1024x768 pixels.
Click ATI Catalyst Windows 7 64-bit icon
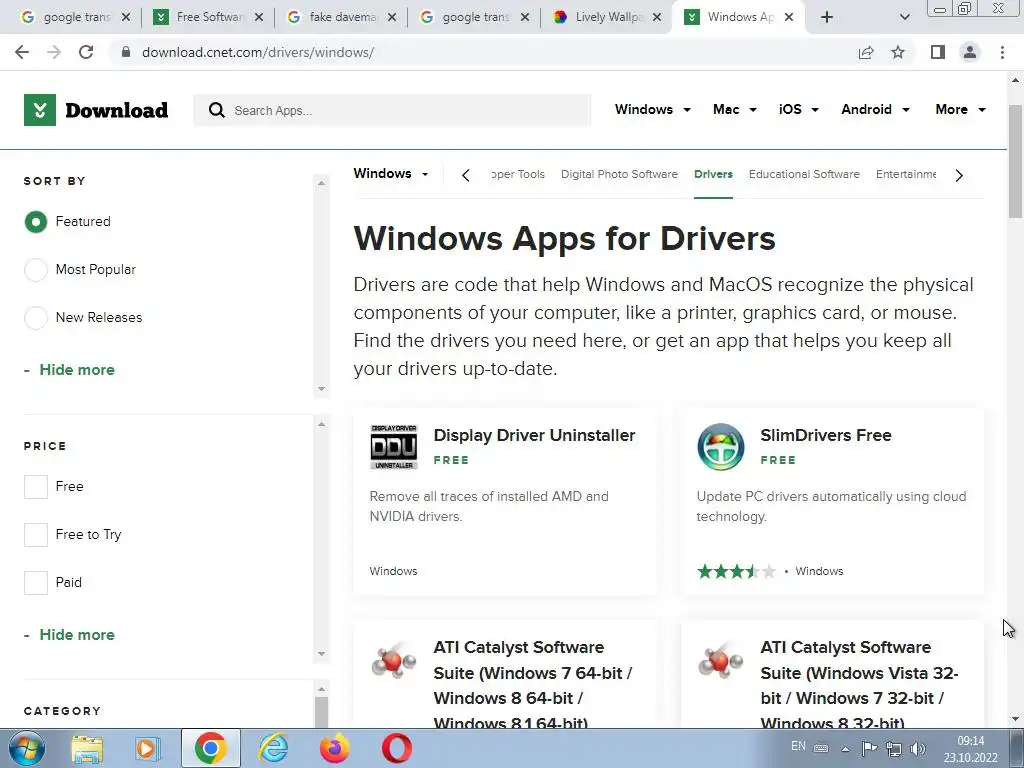coord(394,660)
